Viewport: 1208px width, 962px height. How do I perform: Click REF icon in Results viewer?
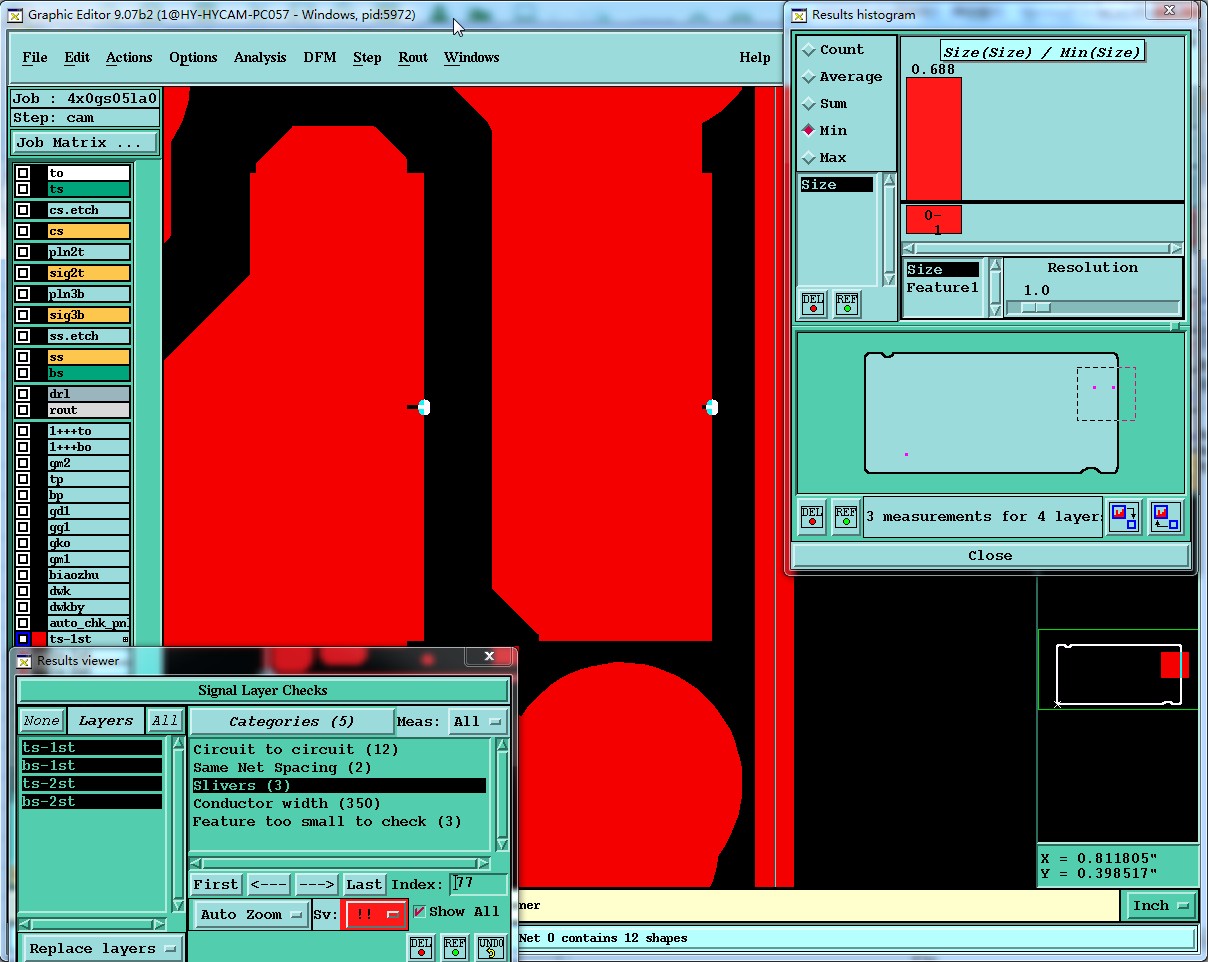tap(455, 946)
